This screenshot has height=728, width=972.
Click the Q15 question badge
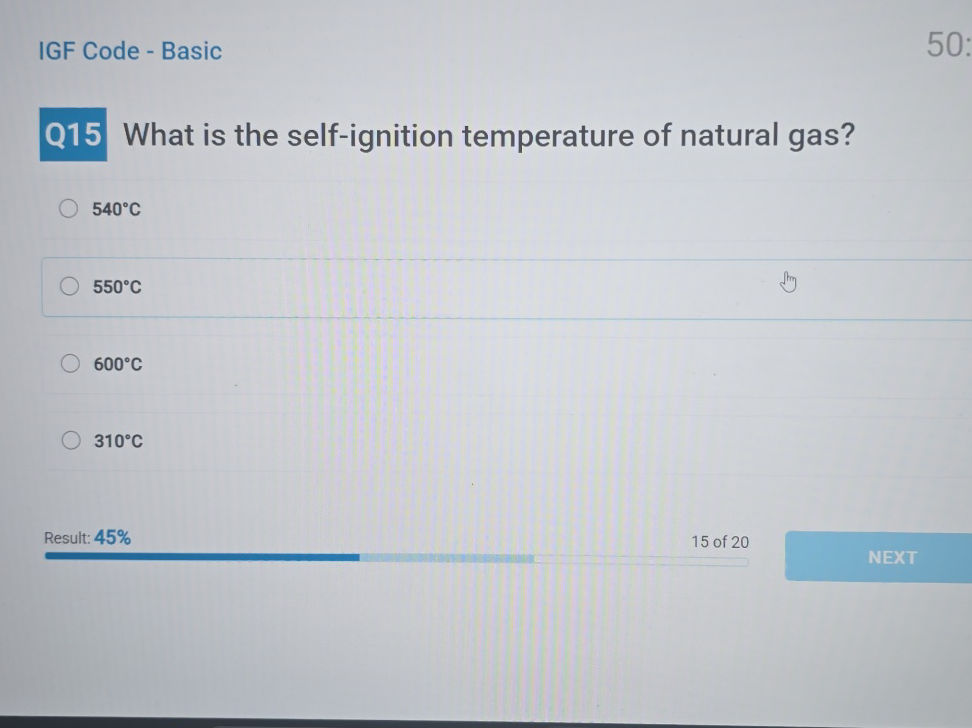coord(72,135)
